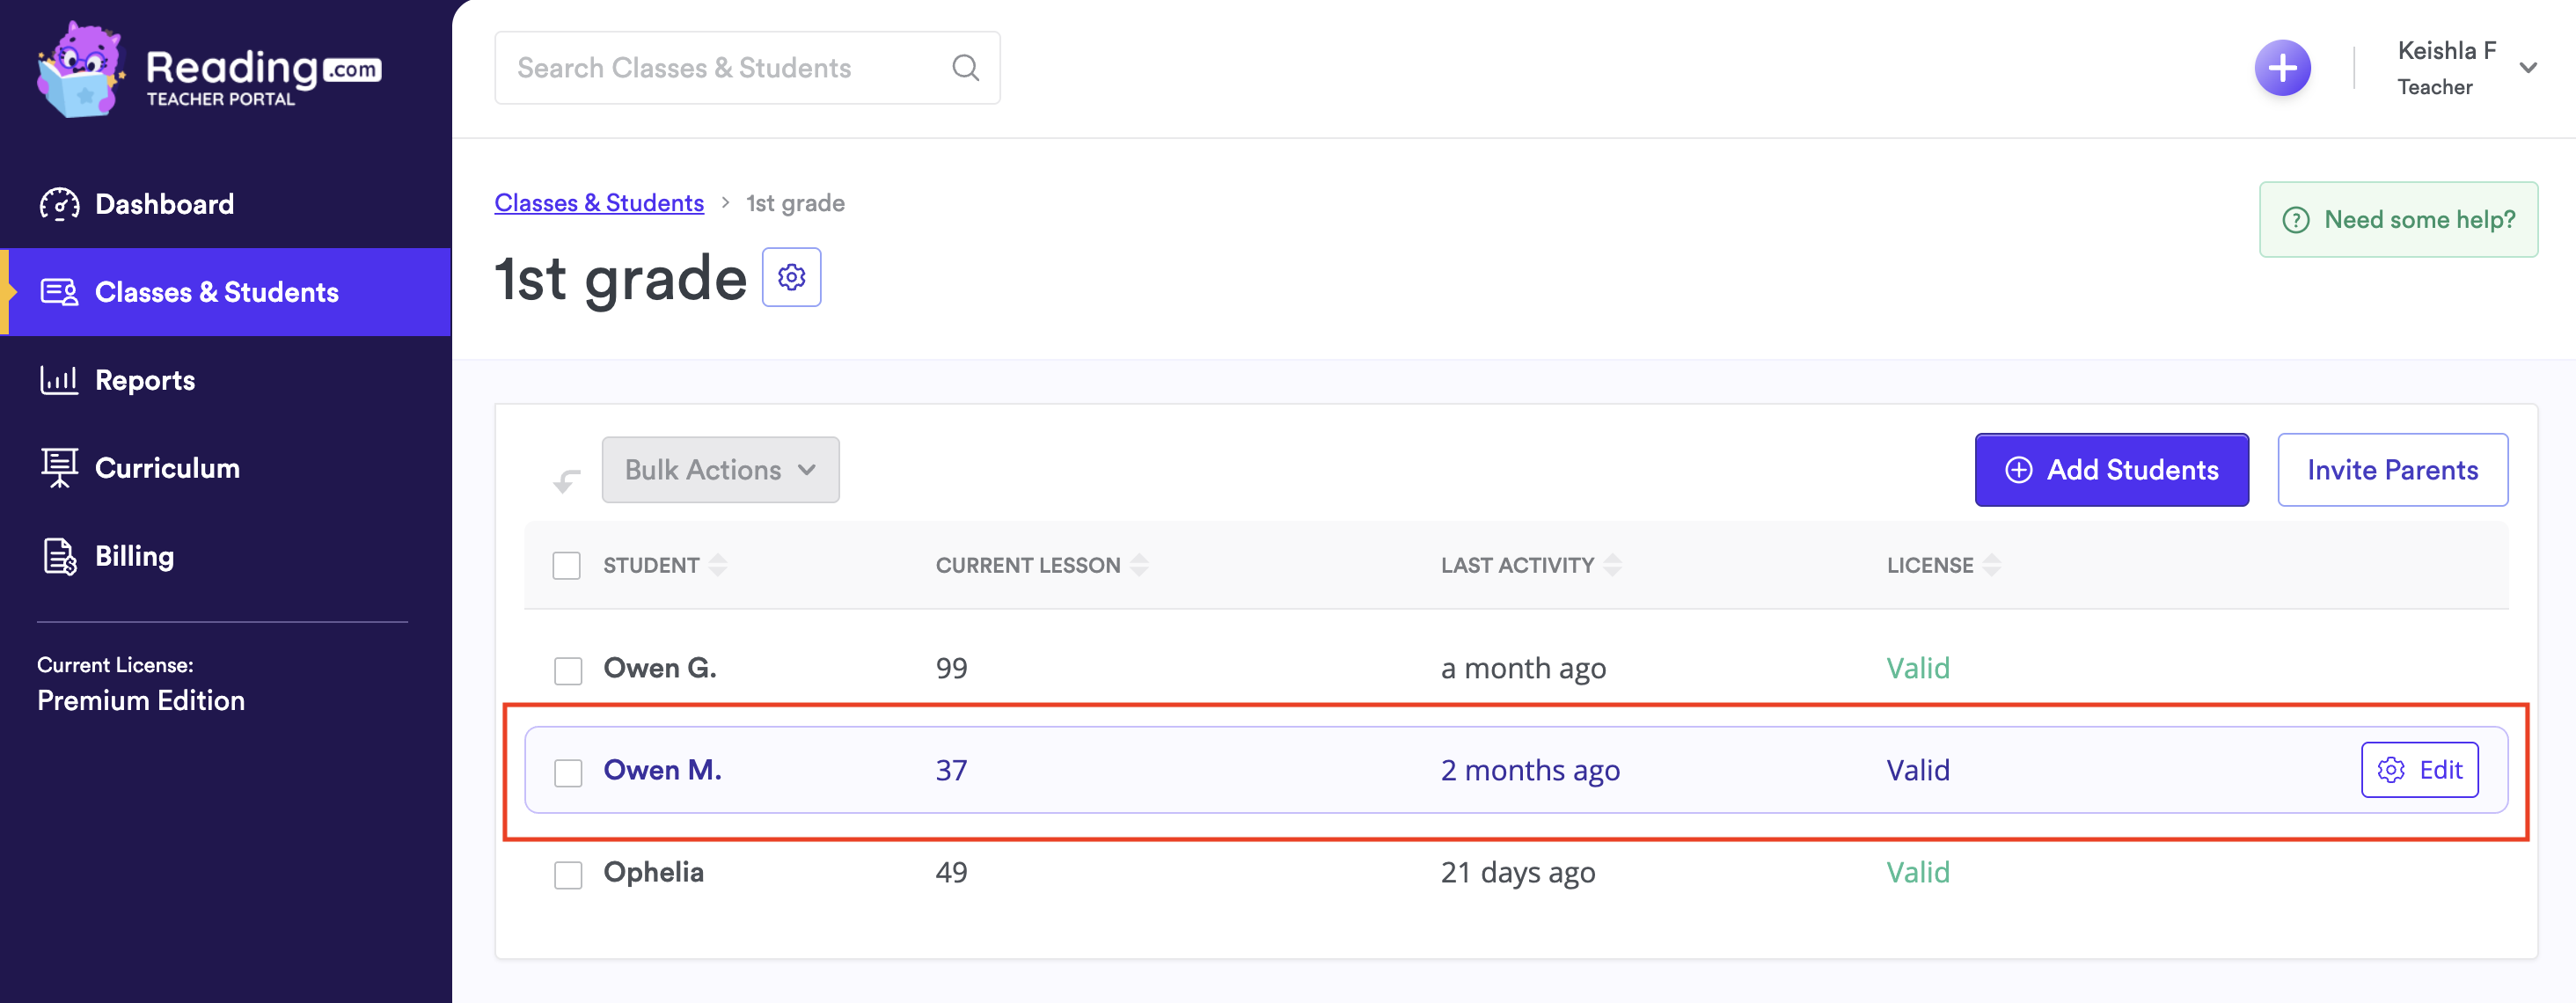Click the purple plus add button
The width and height of the screenshot is (2576, 1003).
pos(2281,68)
